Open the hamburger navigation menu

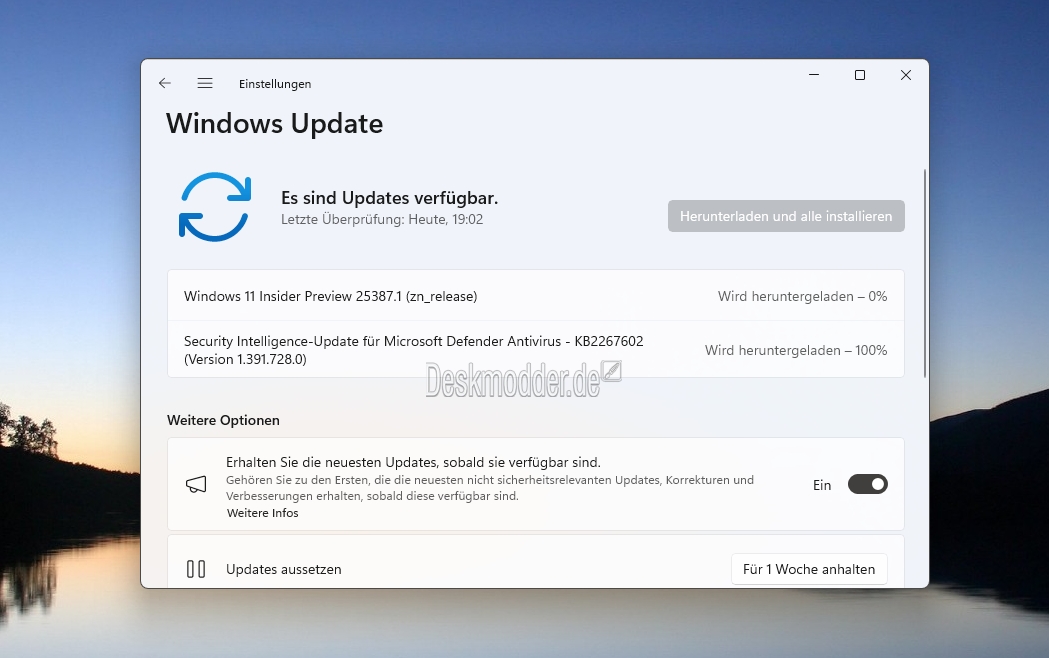(205, 83)
